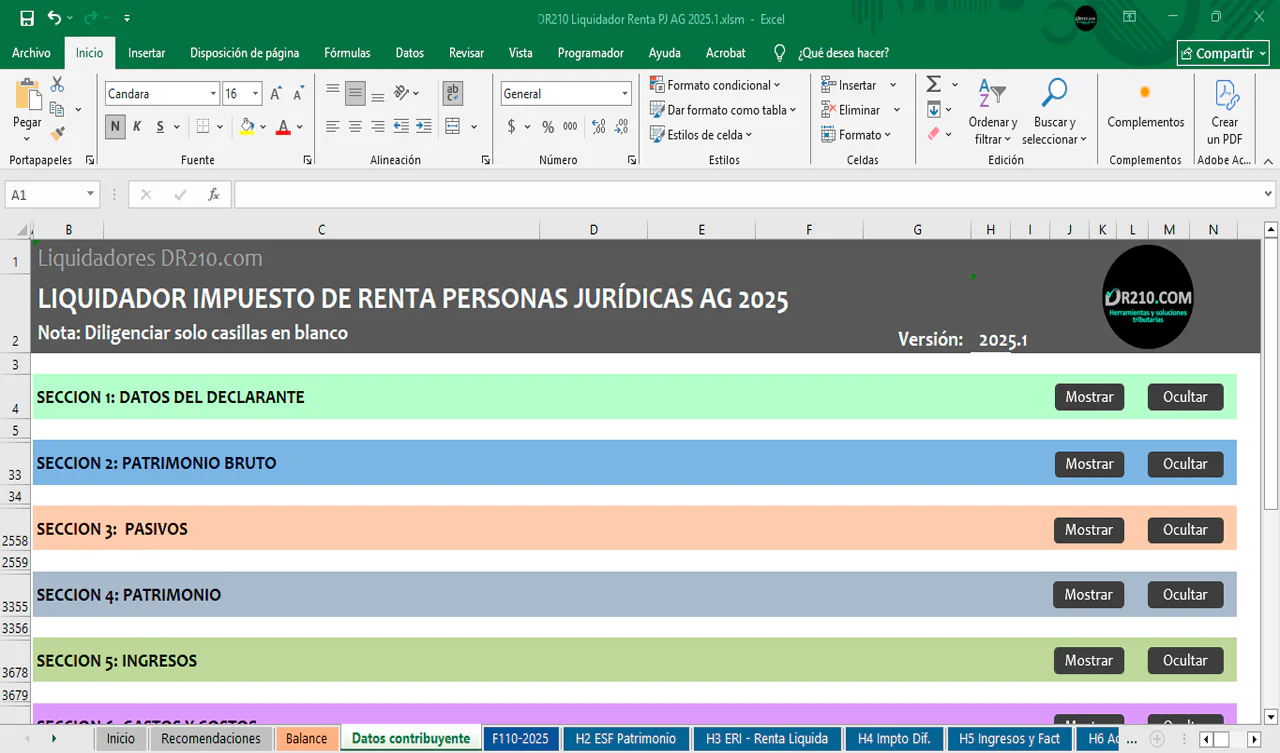Click the yellow fill color button

tap(247, 127)
